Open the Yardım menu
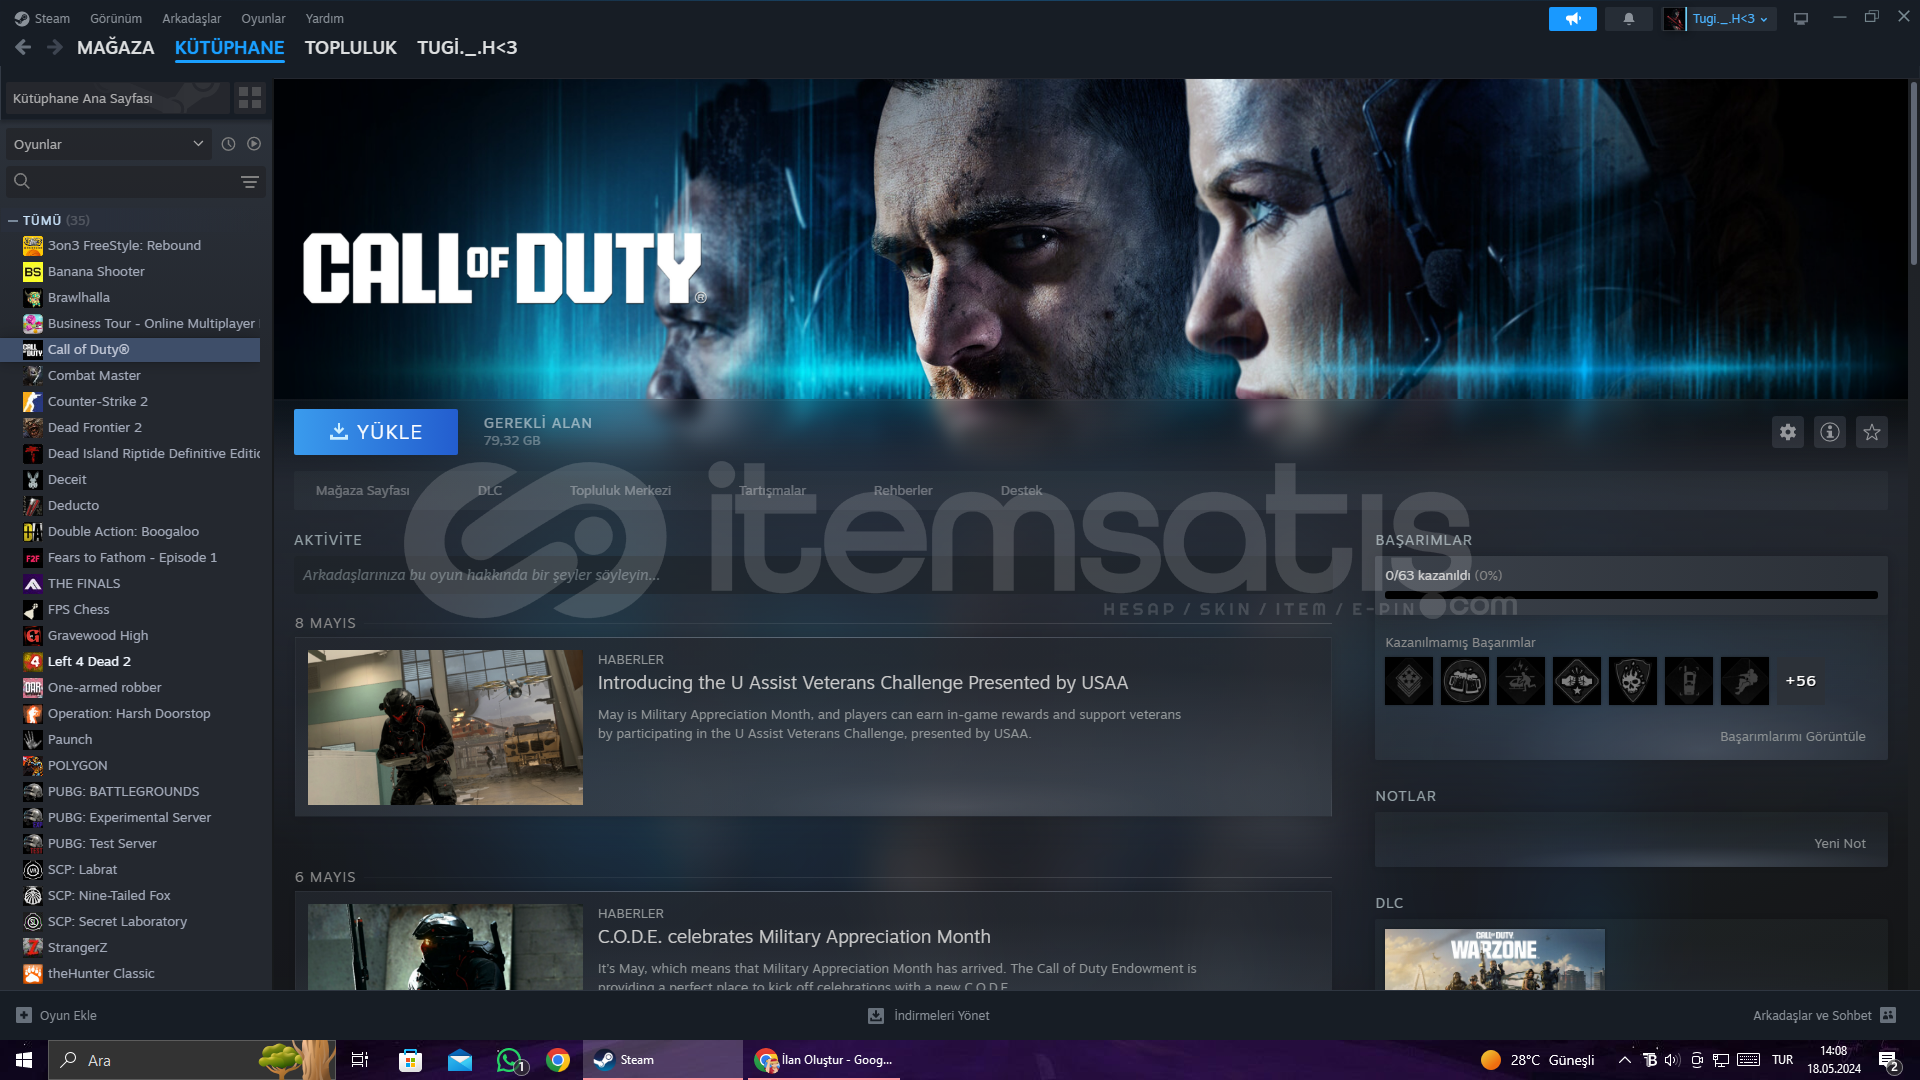1920x1080 pixels. coord(325,18)
